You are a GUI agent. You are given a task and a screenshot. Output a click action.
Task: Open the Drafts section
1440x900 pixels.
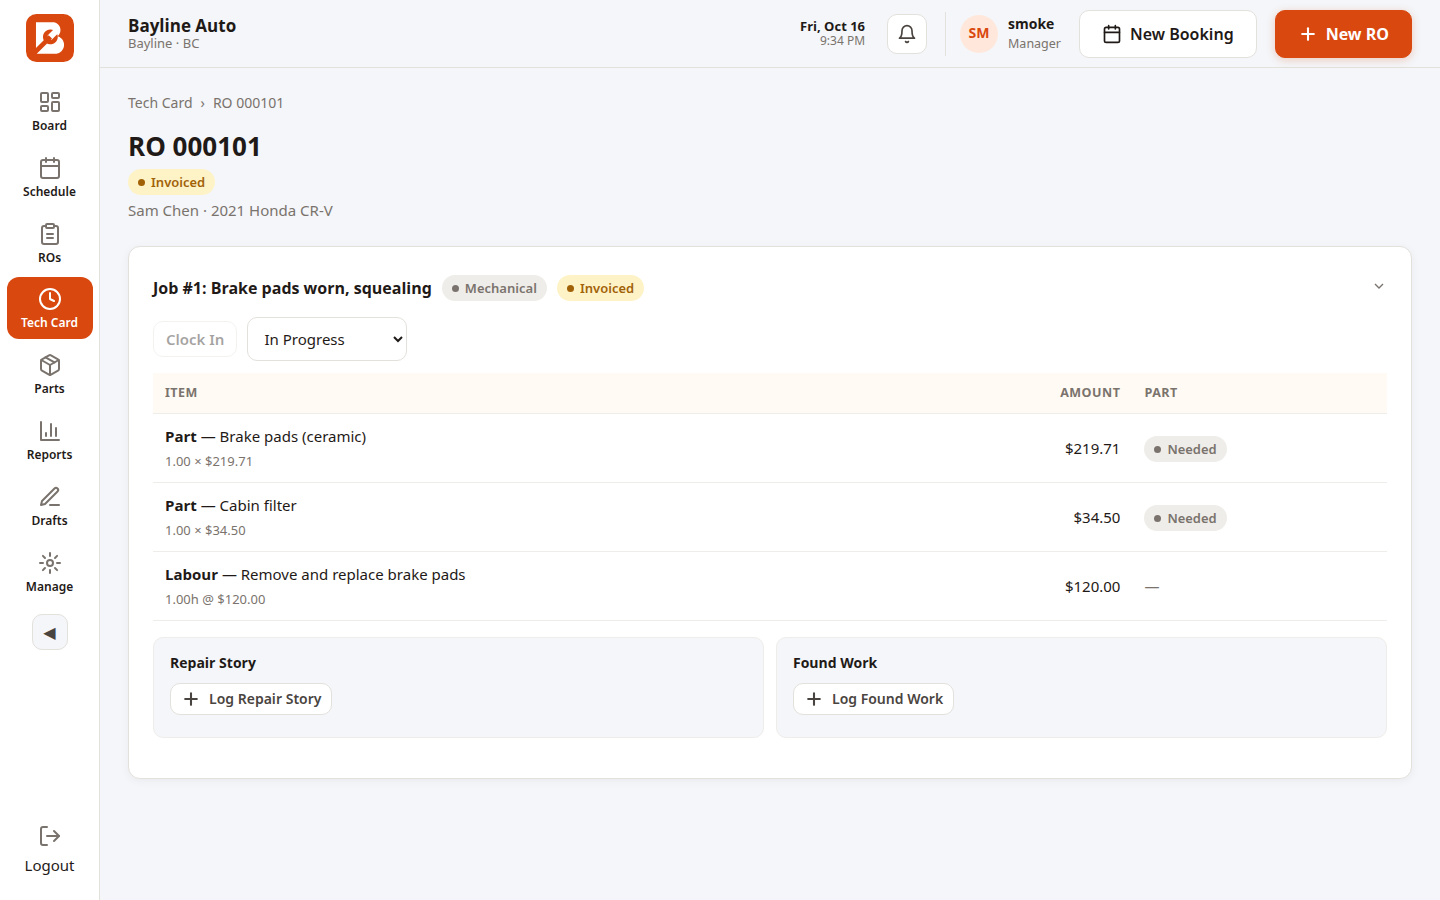pos(49,506)
